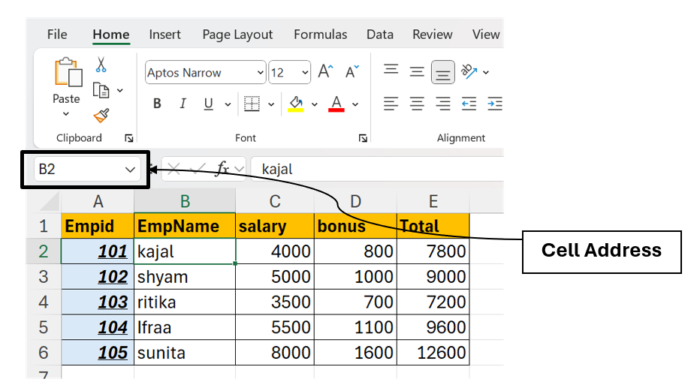The height and width of the screenshot is (391, 700).
Task: Click the formula bar Cancel X
Action: (174, 169)
